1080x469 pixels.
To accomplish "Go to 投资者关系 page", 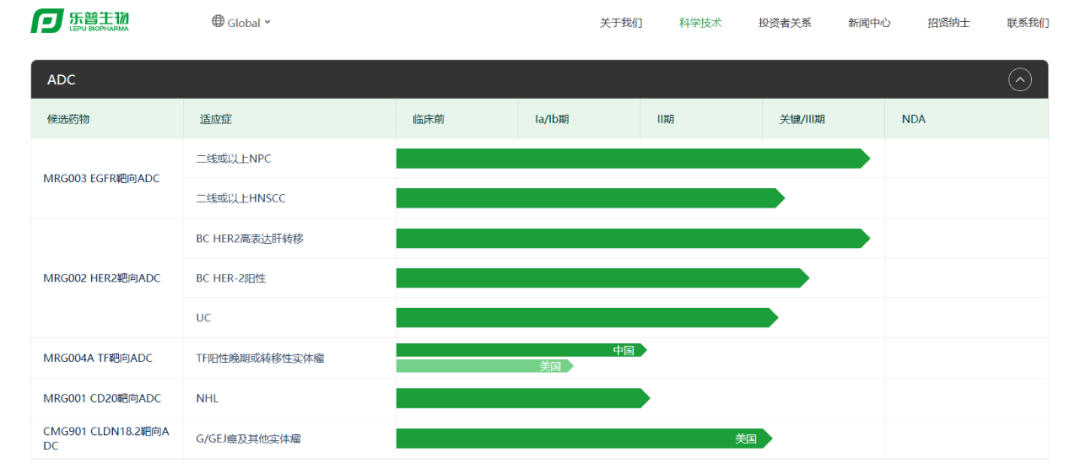I will (784, 23).
